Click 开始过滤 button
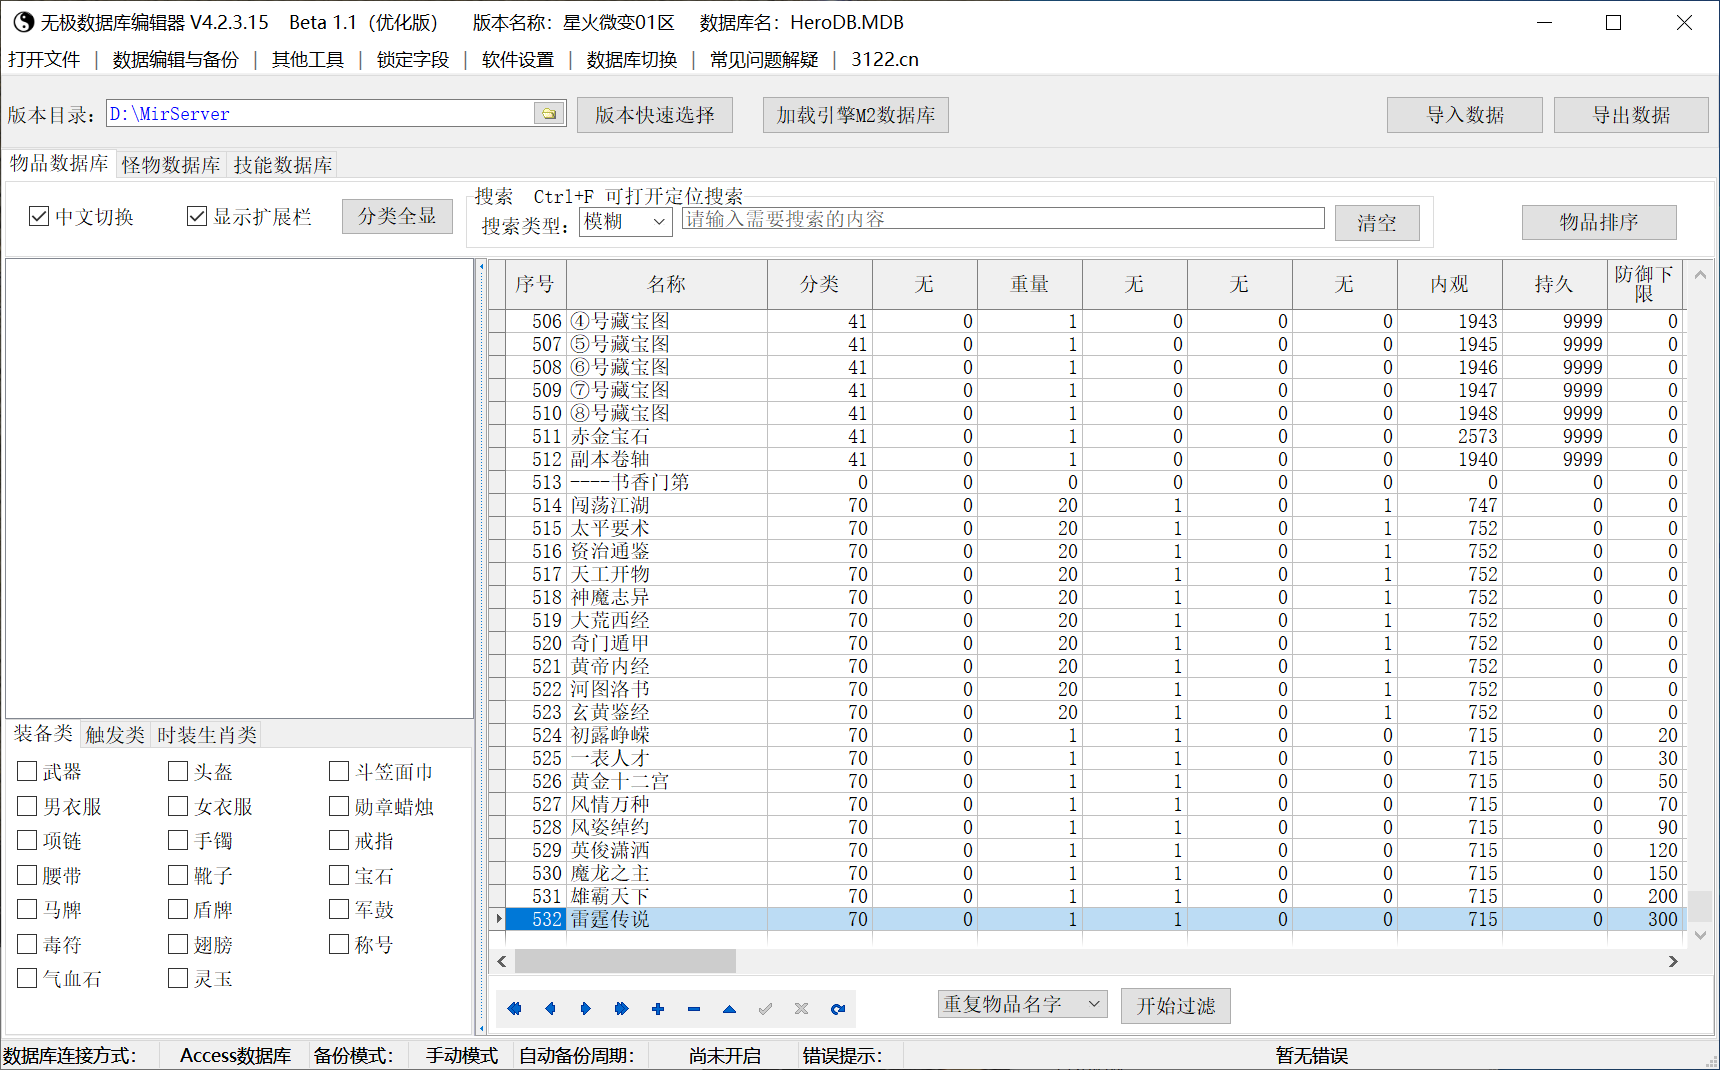This screenshot has width=1720, height=1070. coord(1176,1005)
